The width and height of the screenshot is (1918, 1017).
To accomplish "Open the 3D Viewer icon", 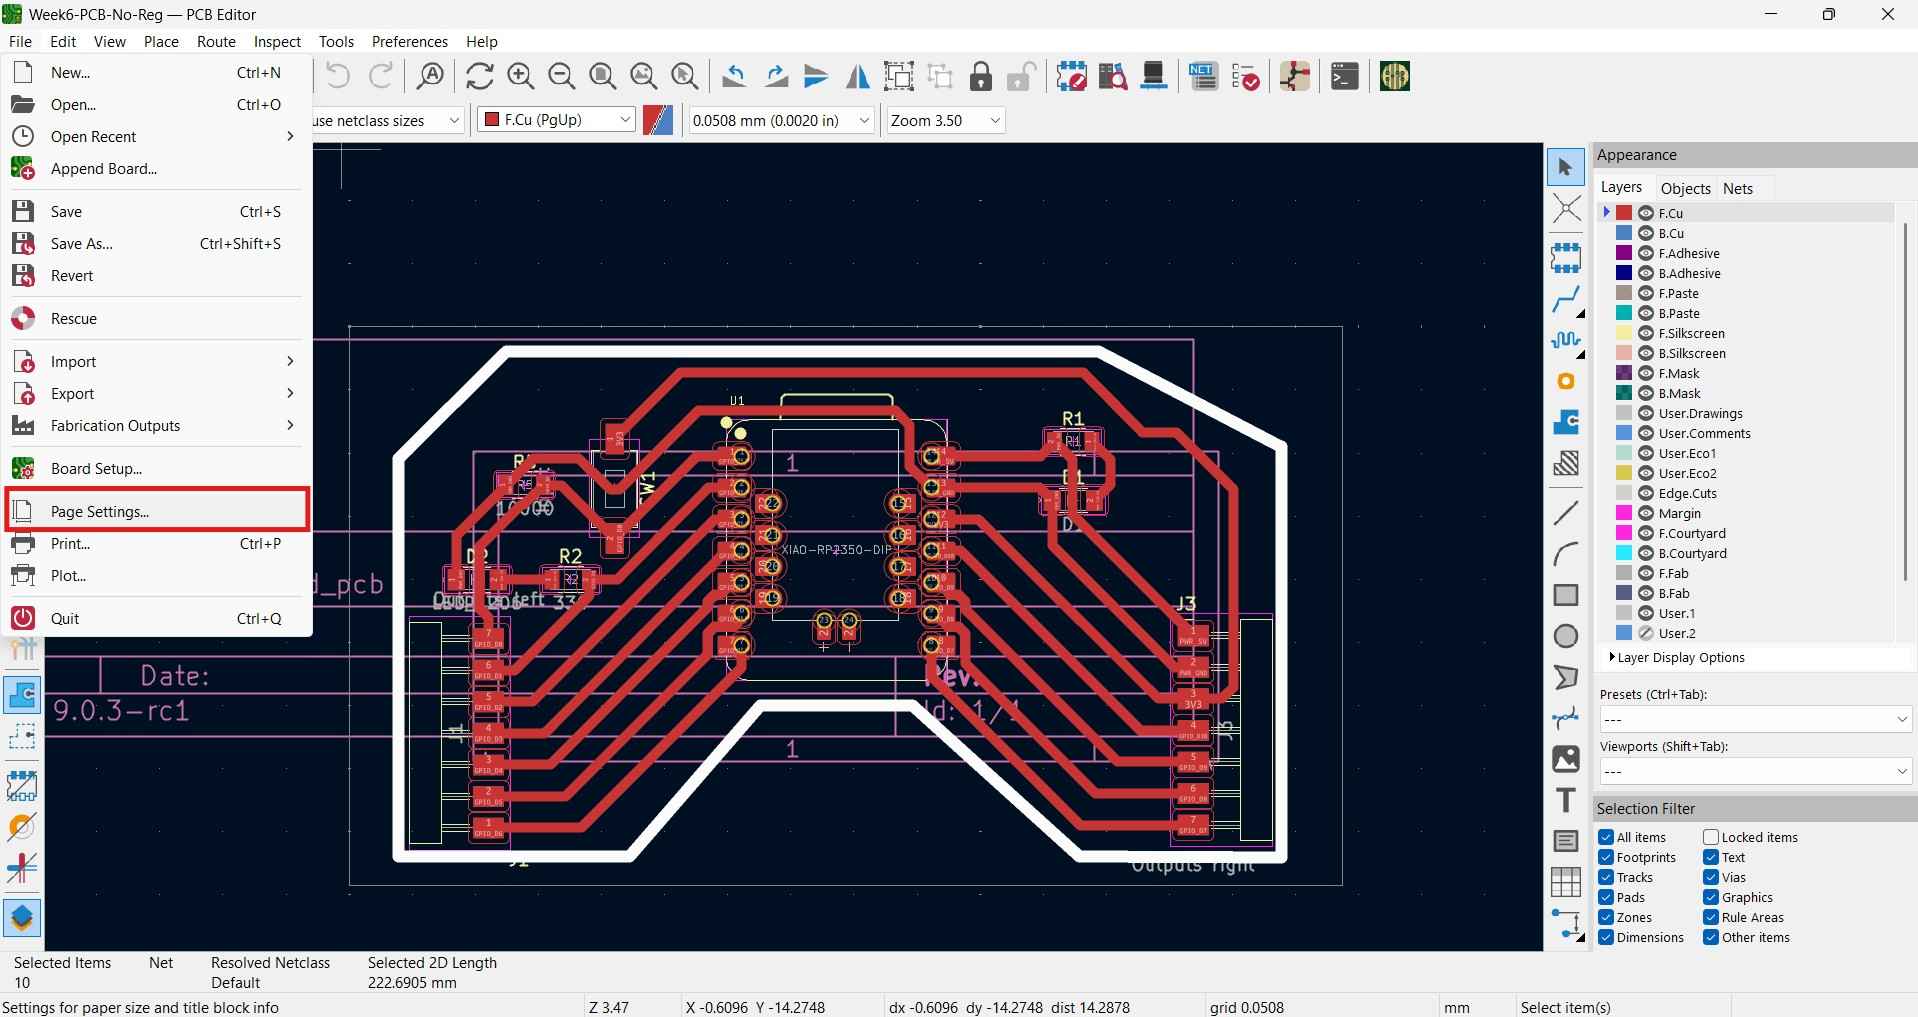I will coord(1154,76).
